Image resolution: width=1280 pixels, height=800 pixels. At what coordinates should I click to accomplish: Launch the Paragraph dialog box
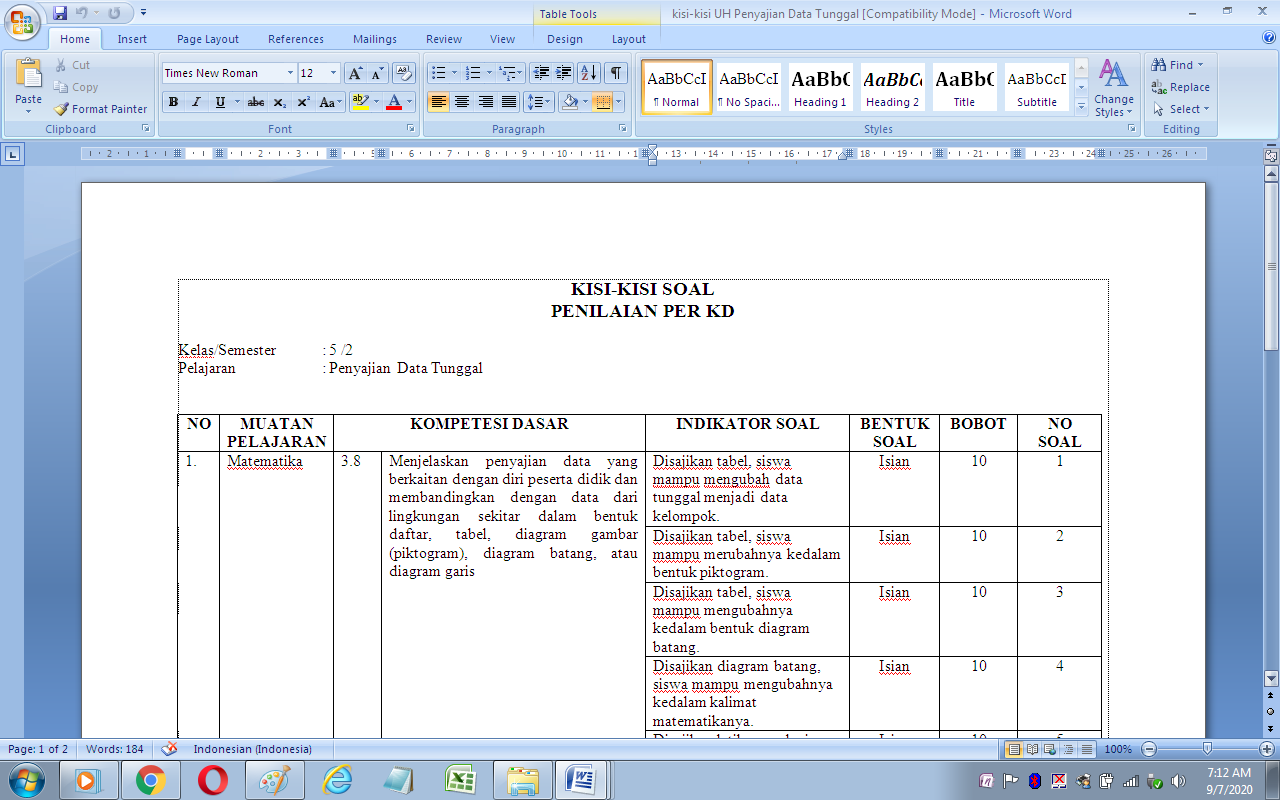(x=623, y=129)
